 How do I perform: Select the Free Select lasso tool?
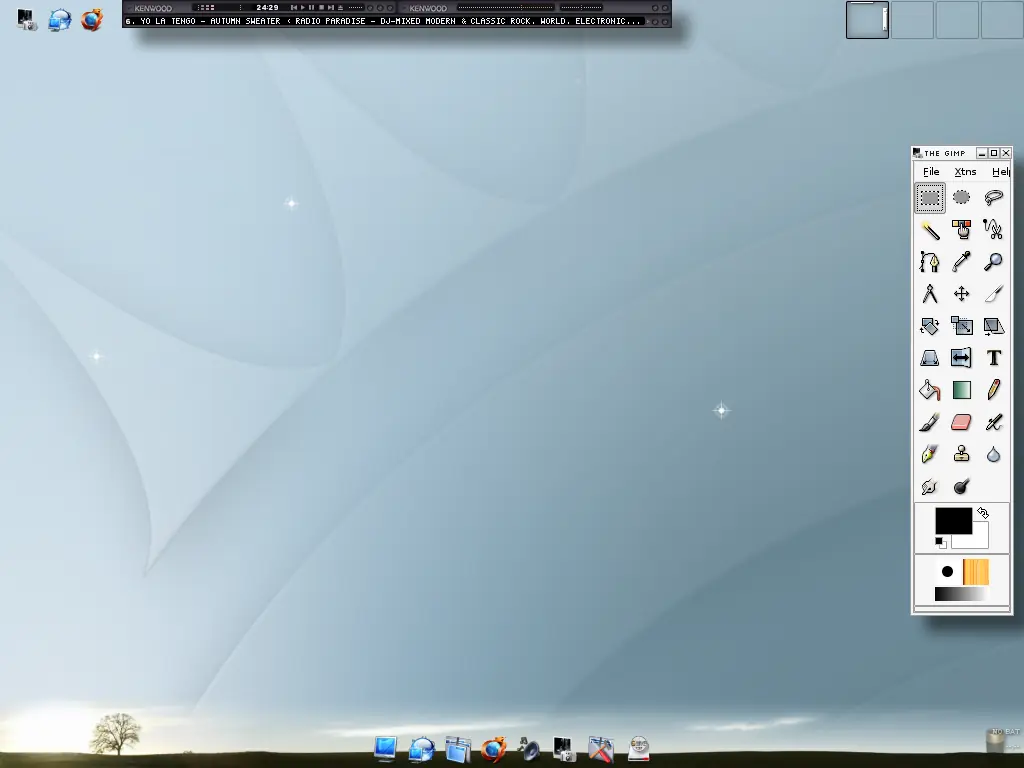993,198
